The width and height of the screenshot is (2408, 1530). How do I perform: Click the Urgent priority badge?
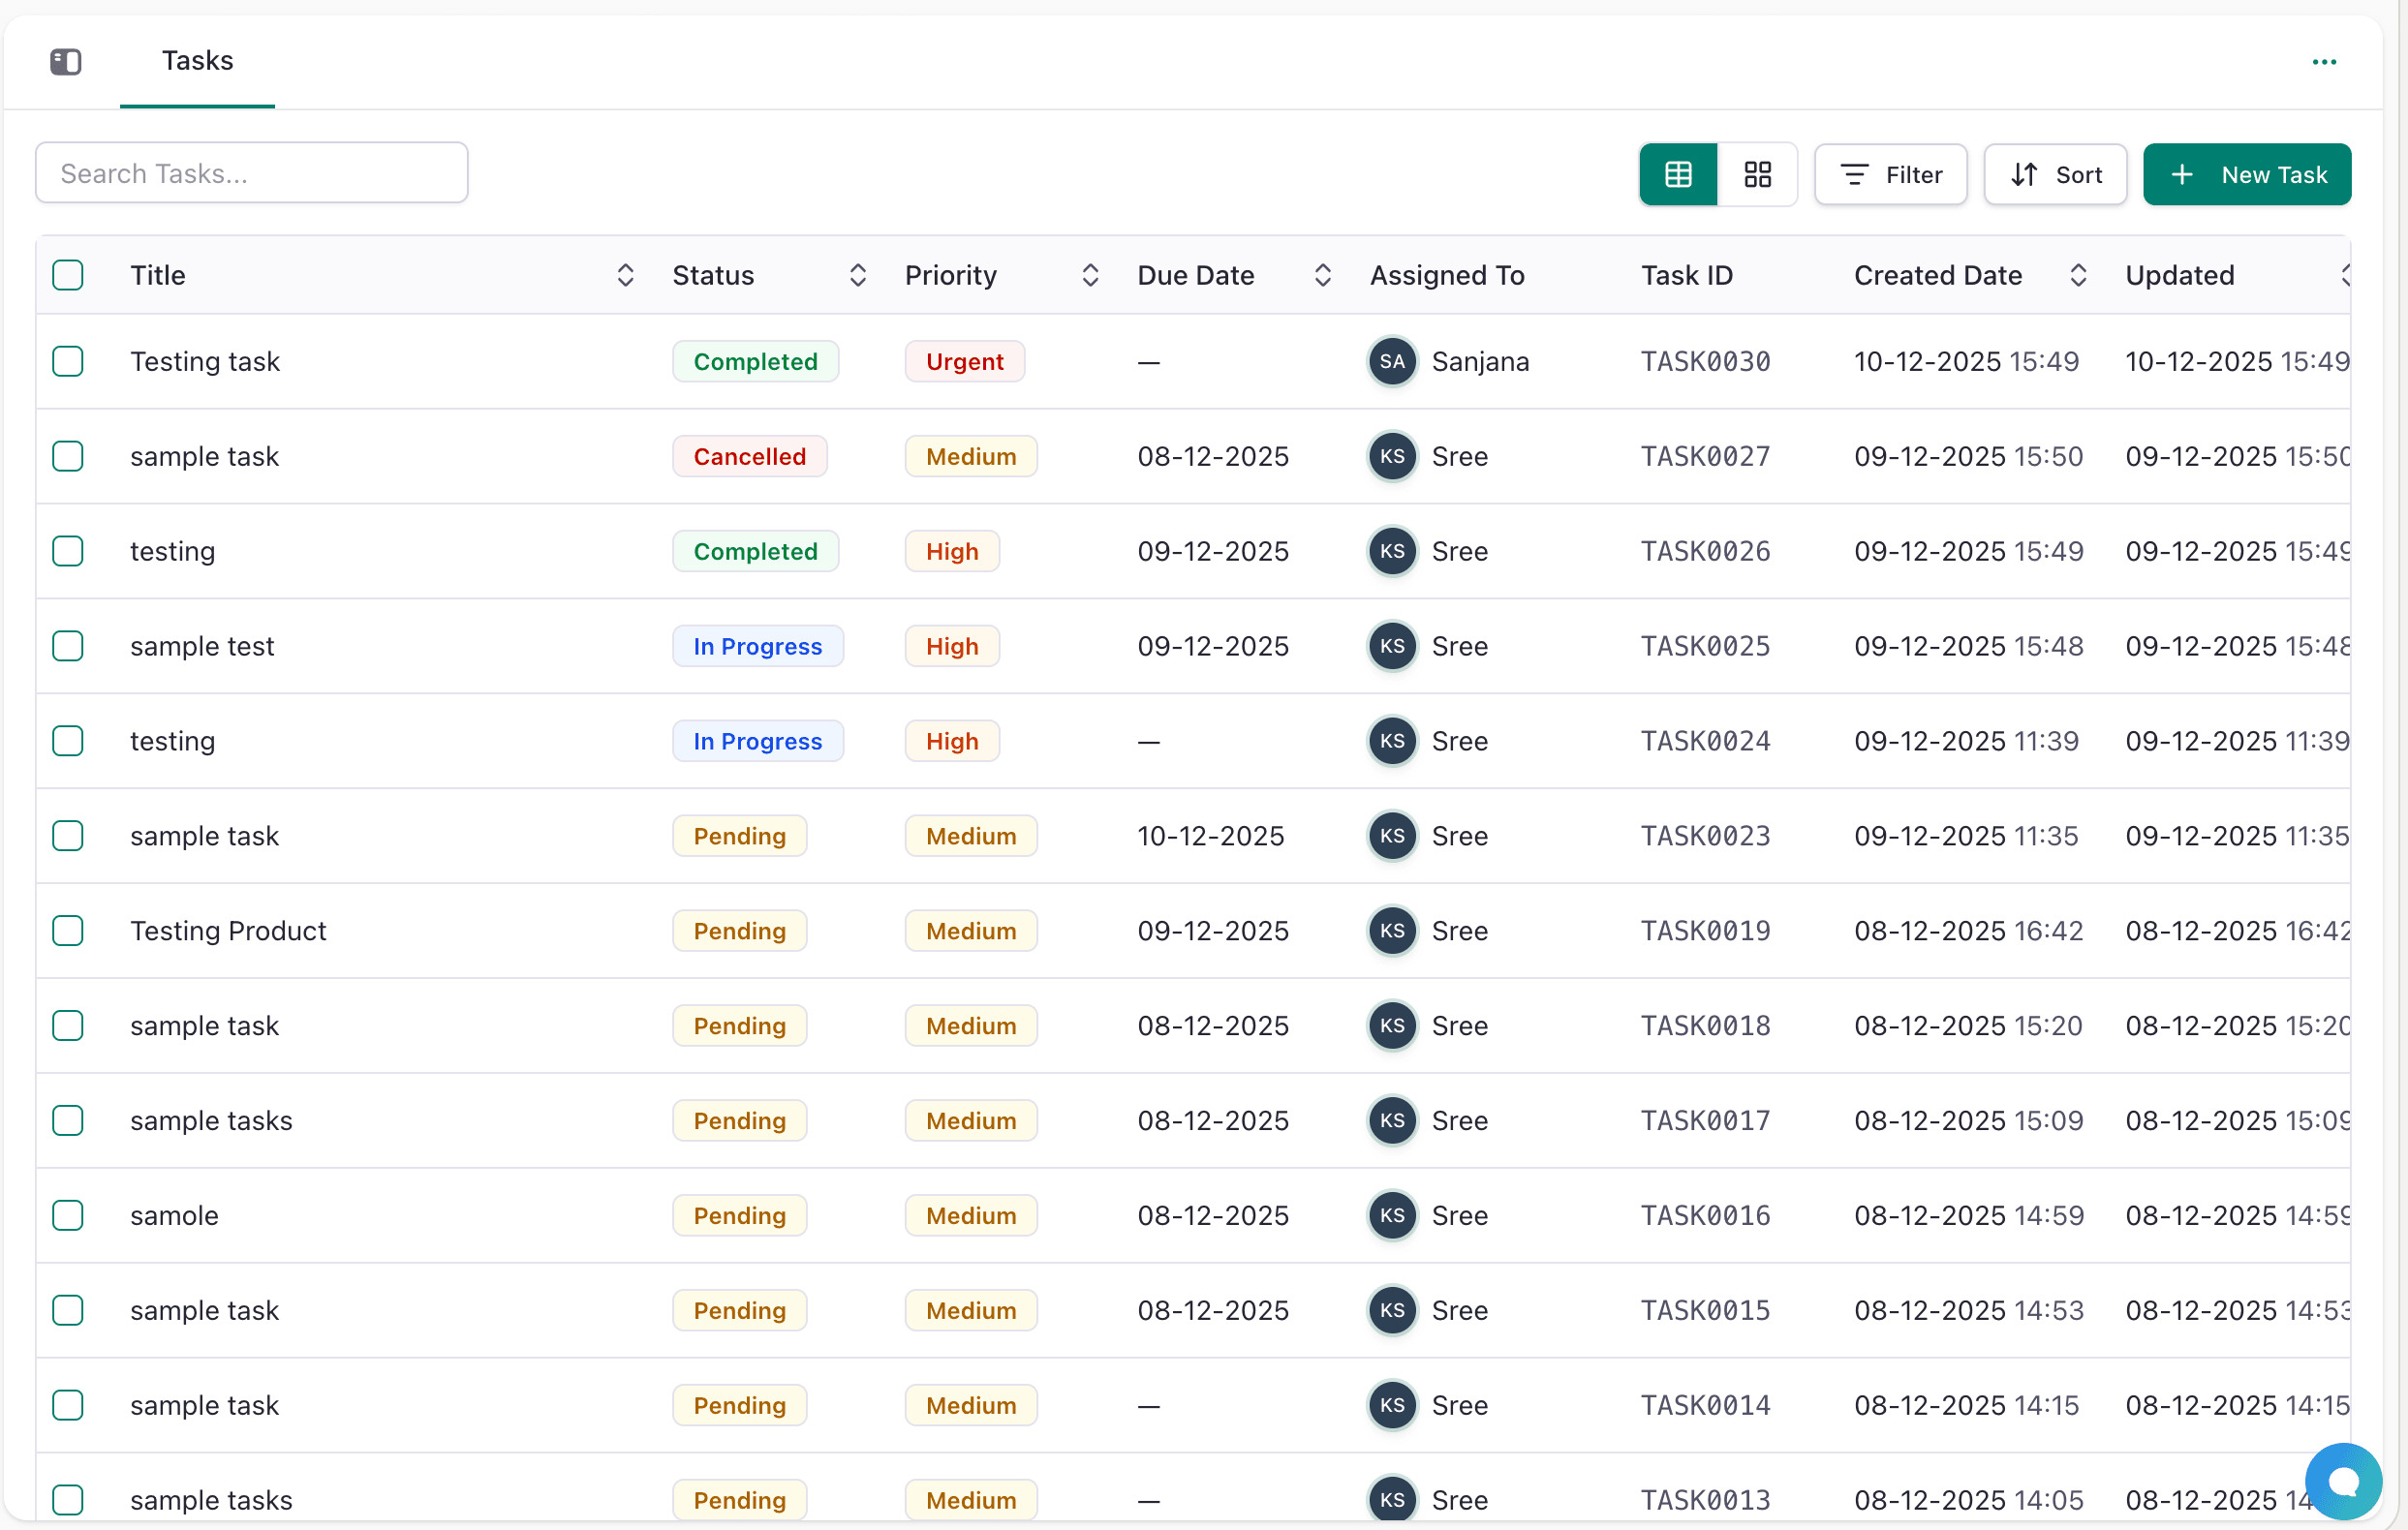[965, 361]
